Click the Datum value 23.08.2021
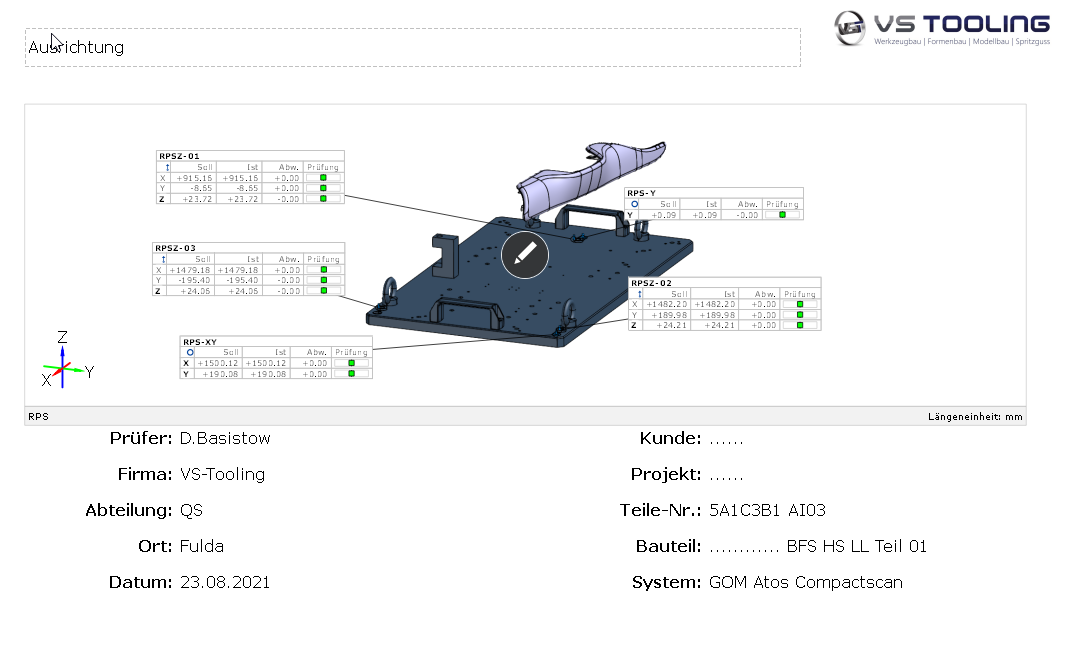This screenshot has height=646, width=1065. point(225,582)
